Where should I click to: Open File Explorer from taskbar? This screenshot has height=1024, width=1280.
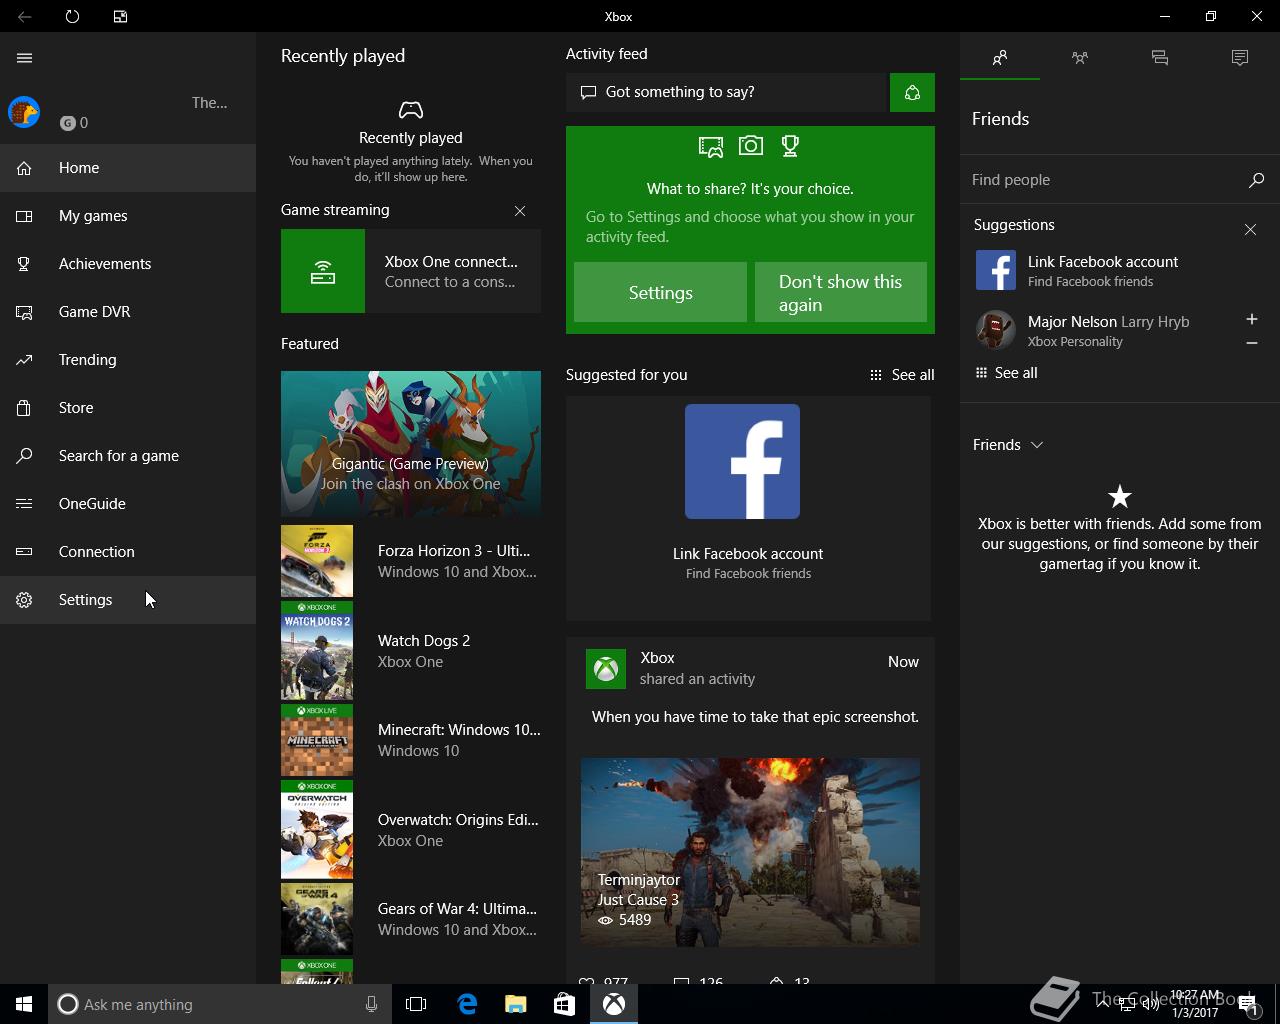pos(515,1004)
